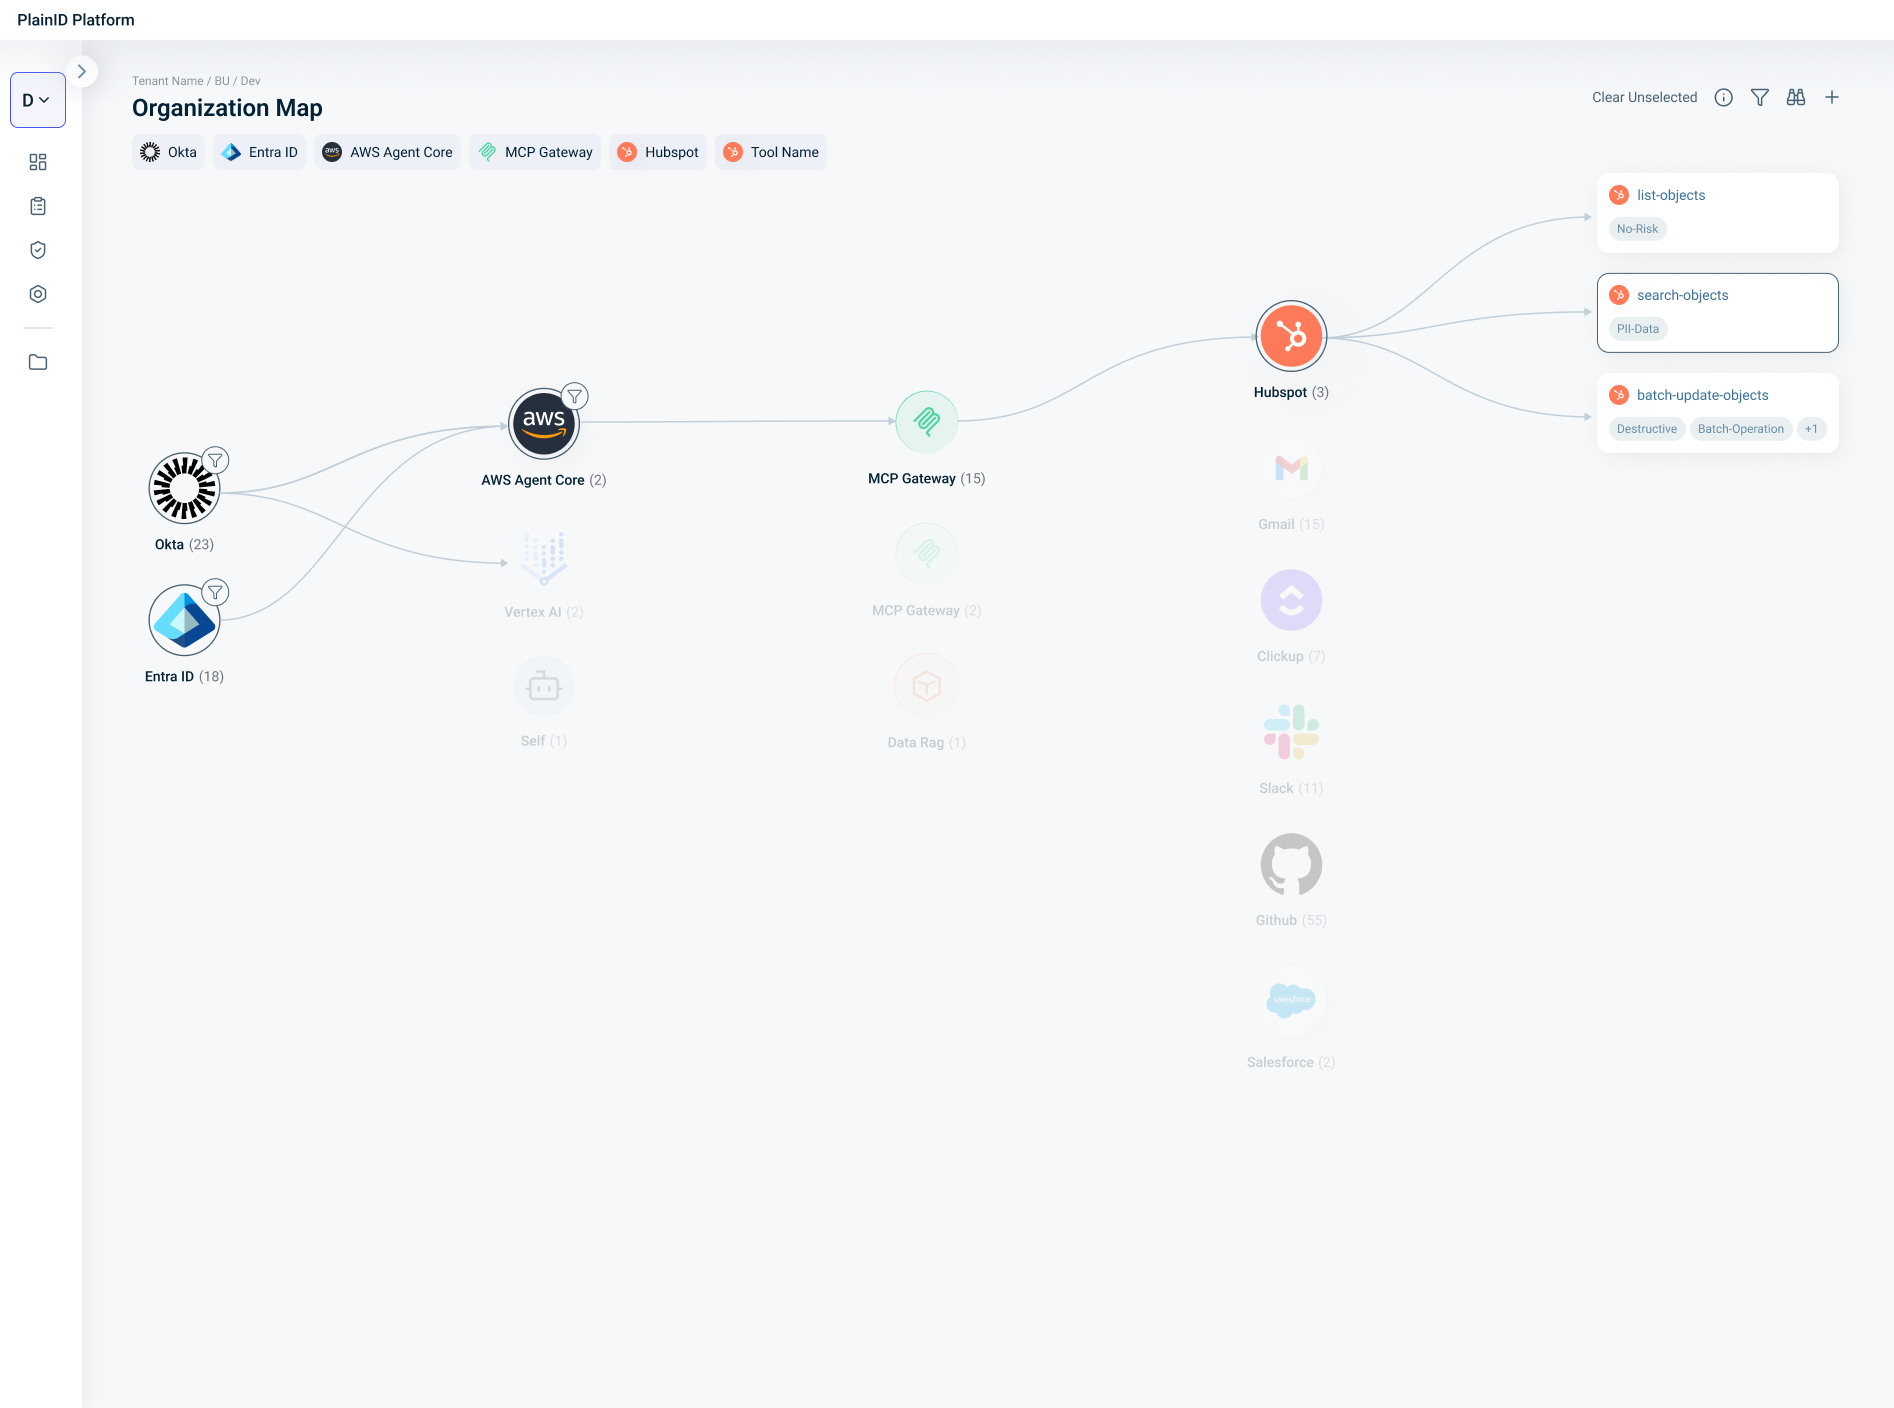Viewport: 1894px width, 1408px height.
Task: Open the D environment dropdown
Action: point(37,100)
